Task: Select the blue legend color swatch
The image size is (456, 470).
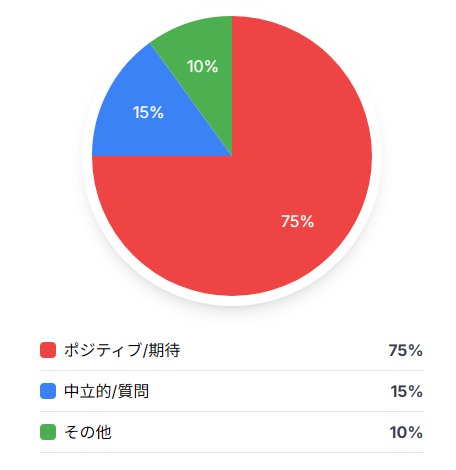Action: click(48, 391)
